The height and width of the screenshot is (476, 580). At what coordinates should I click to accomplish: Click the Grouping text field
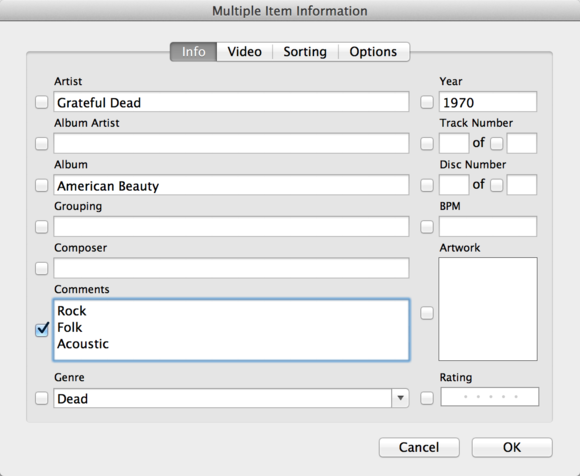pyautogui.click(x=231, y=226)
